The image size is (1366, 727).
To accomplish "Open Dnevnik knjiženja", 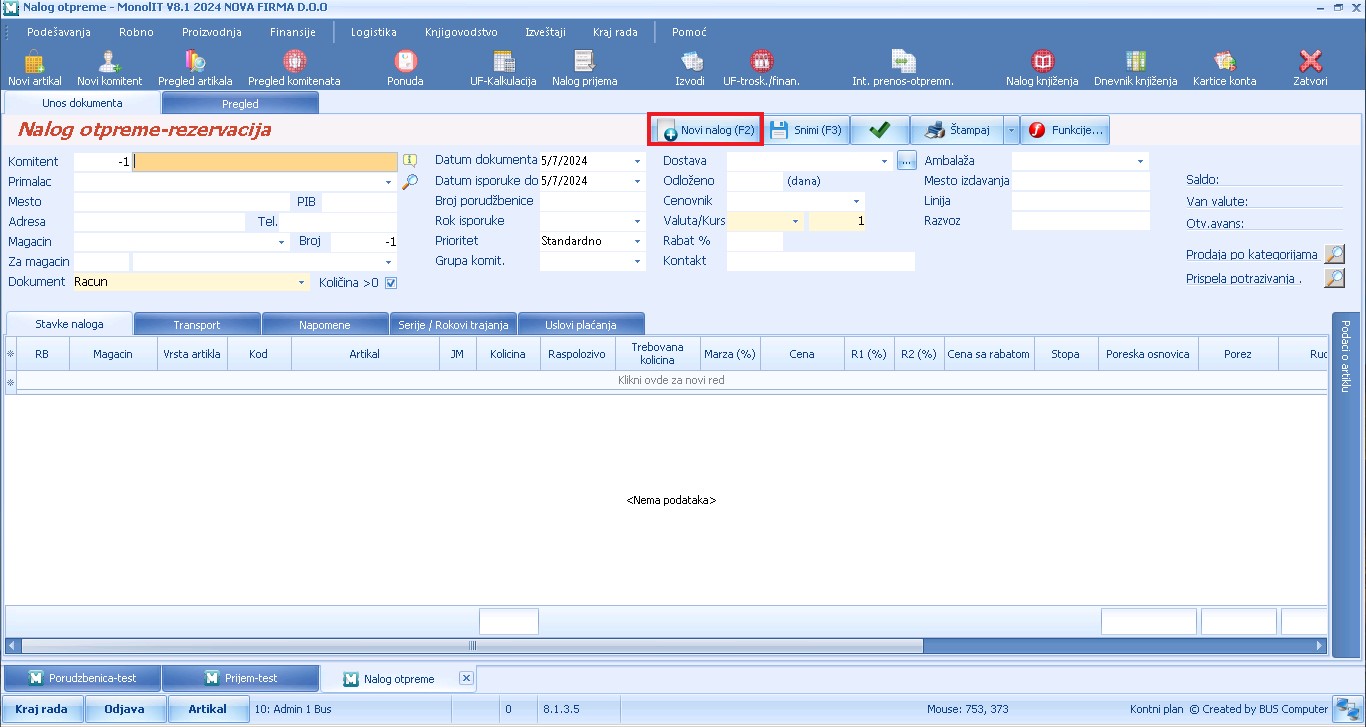I will point(1135,69).
